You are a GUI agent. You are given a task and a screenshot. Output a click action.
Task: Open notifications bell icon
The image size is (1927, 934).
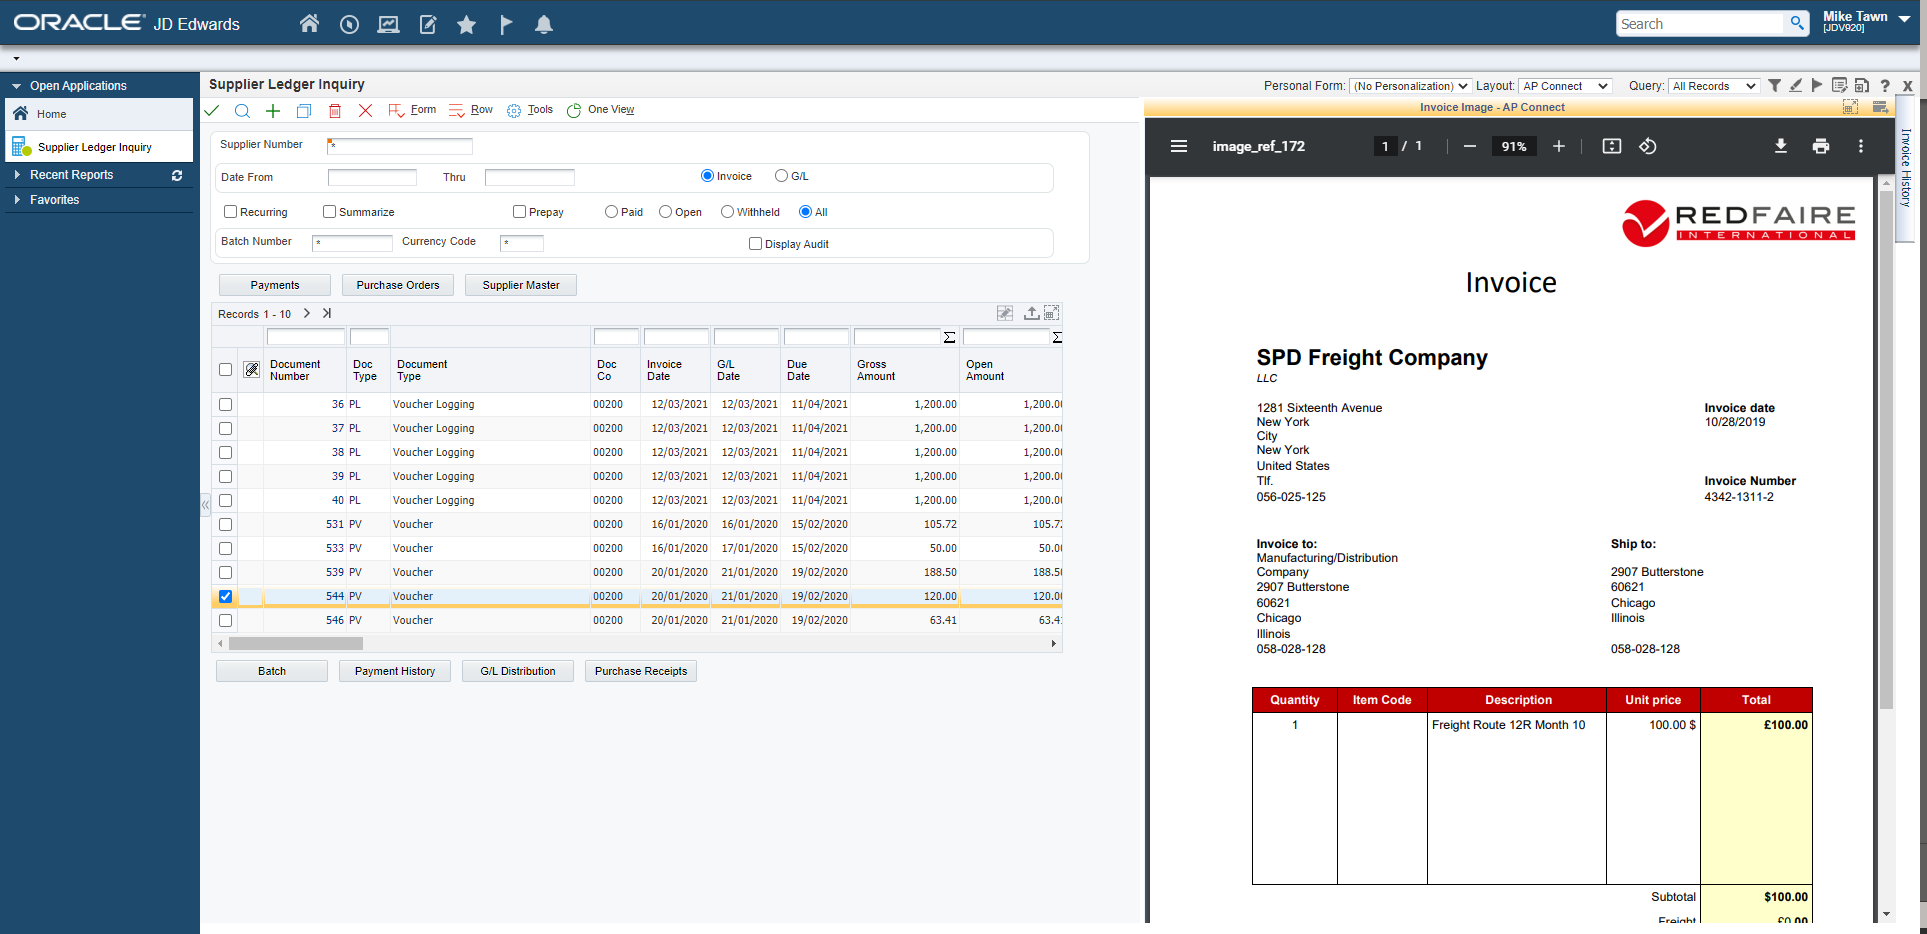(543, 24)
